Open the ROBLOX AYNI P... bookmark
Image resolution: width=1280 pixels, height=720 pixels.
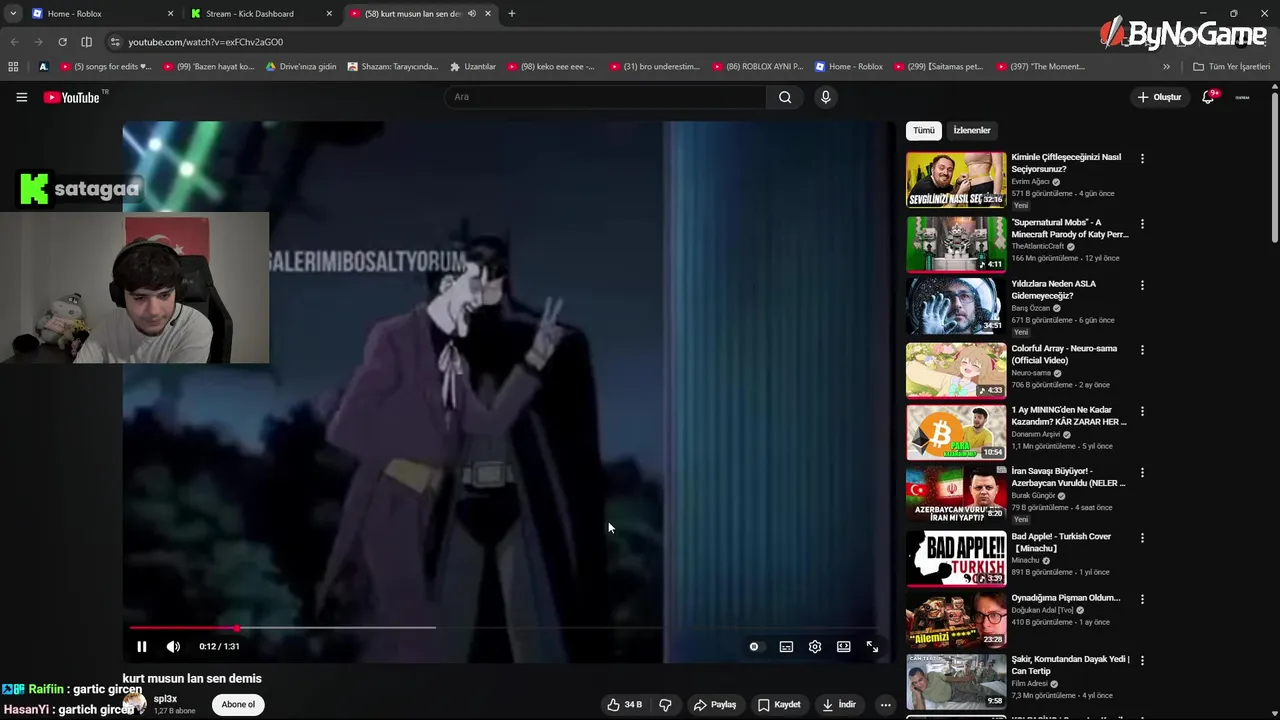click(x=758, y=67)
